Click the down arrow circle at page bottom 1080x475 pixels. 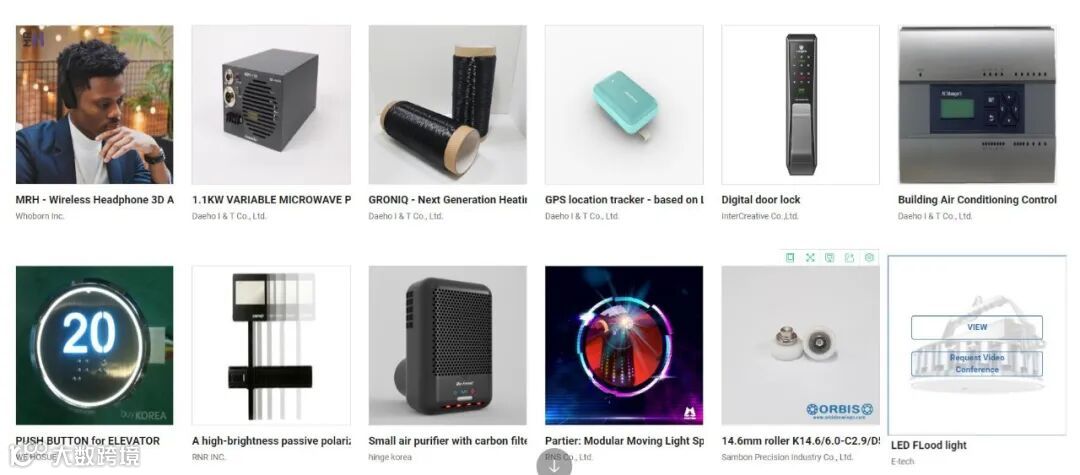click(x=554, y=465)
